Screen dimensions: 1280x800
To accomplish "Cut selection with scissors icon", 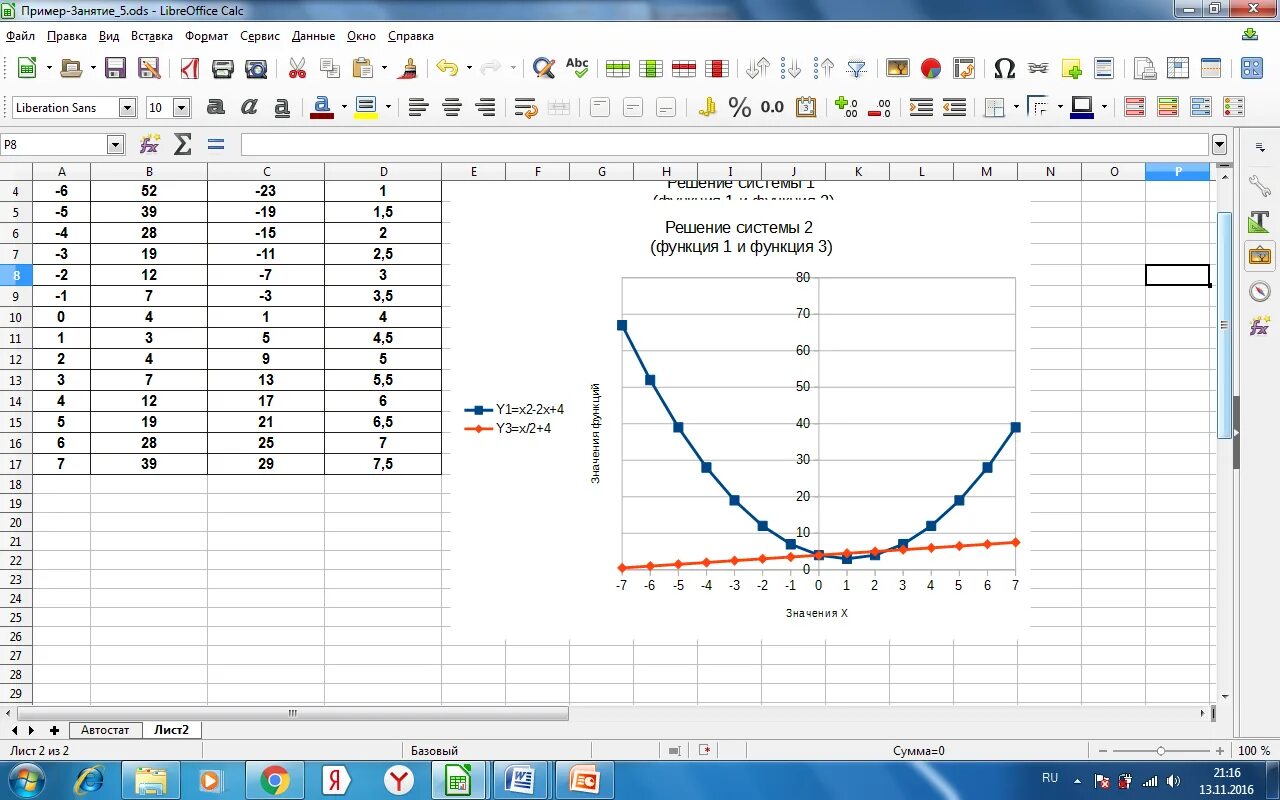I will [x=297, y=68].
